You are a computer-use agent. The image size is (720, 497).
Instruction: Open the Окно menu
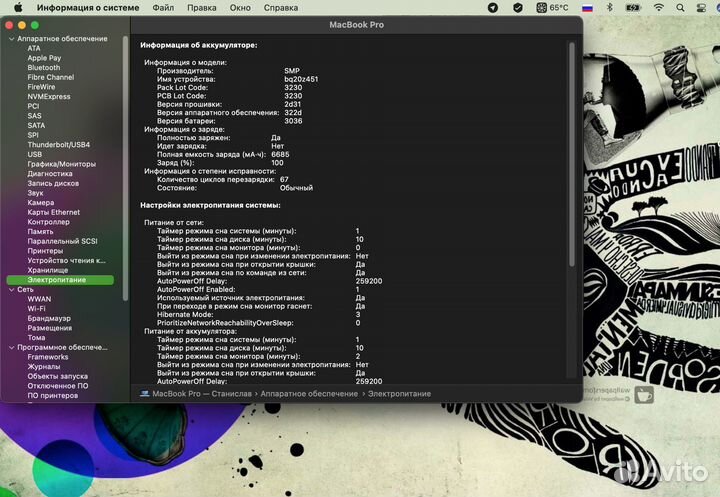click(x=240, y=7)
